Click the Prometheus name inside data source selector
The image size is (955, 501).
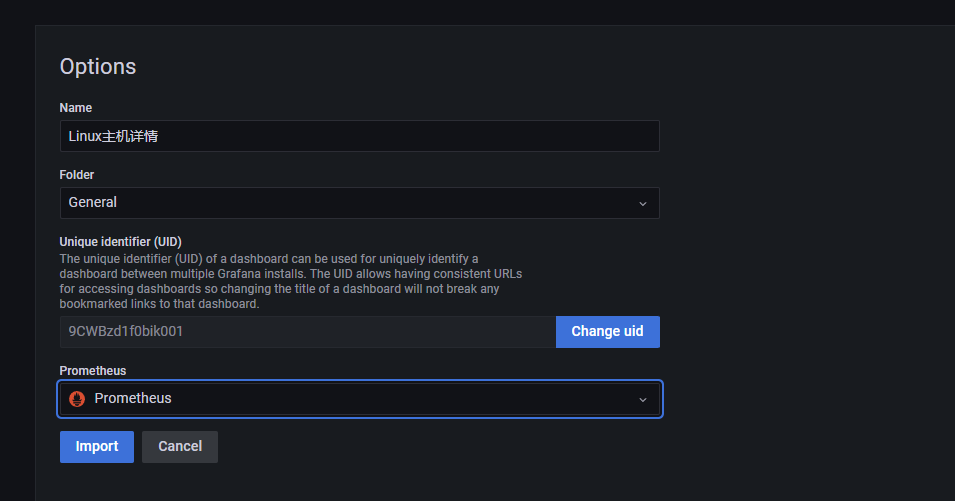click(133, 398)
